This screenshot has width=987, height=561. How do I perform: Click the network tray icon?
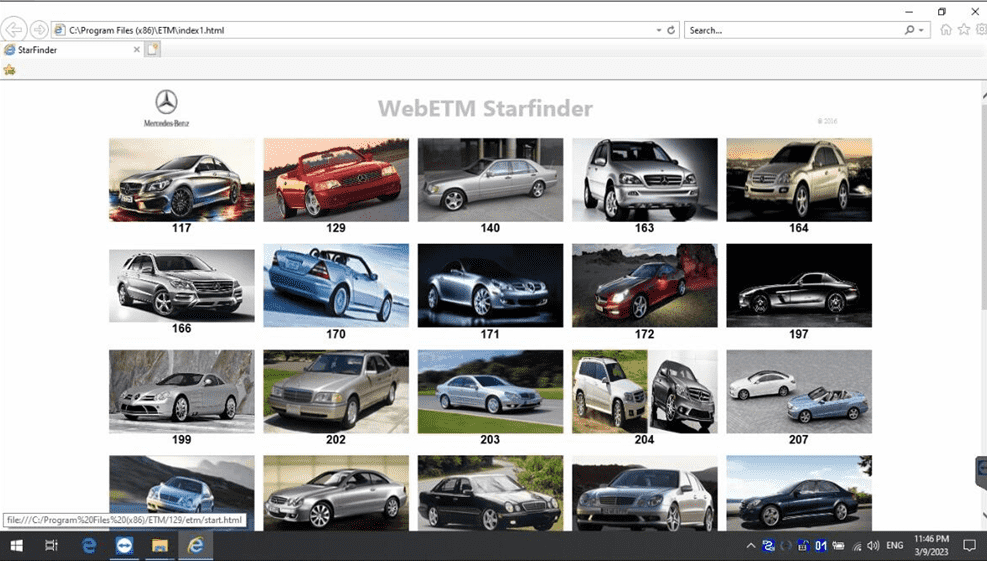click(x=856, y=546)
